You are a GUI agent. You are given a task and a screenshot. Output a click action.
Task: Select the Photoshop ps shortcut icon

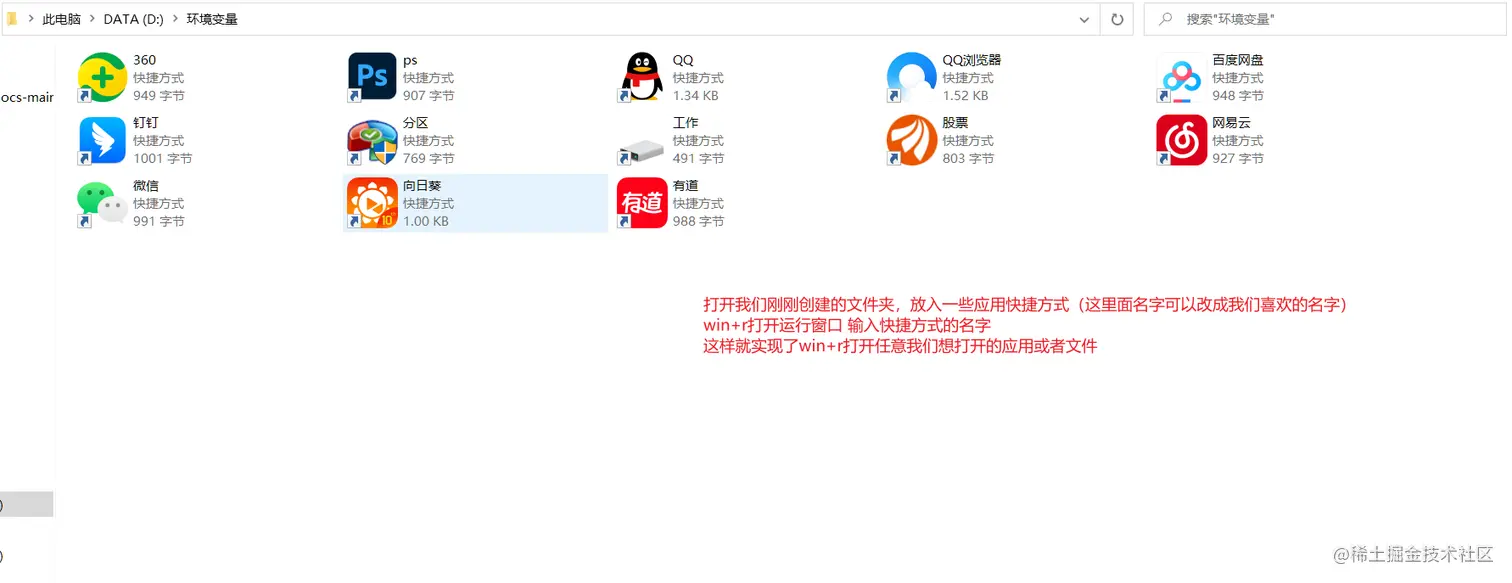[x=372, y=78]
